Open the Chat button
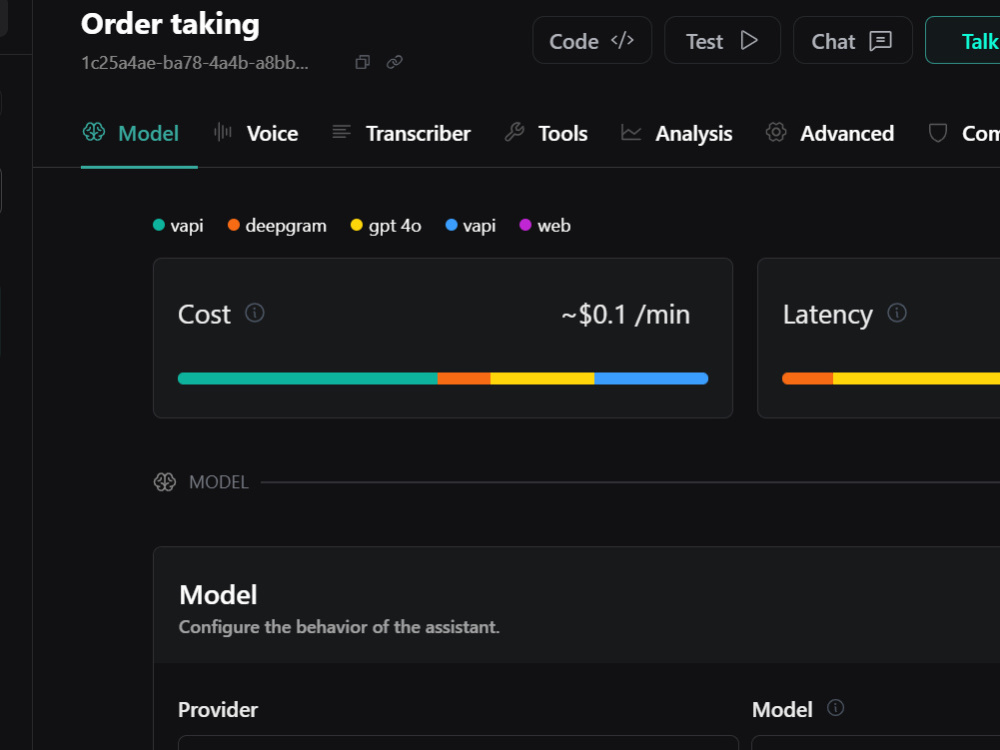 click(852, 41)
